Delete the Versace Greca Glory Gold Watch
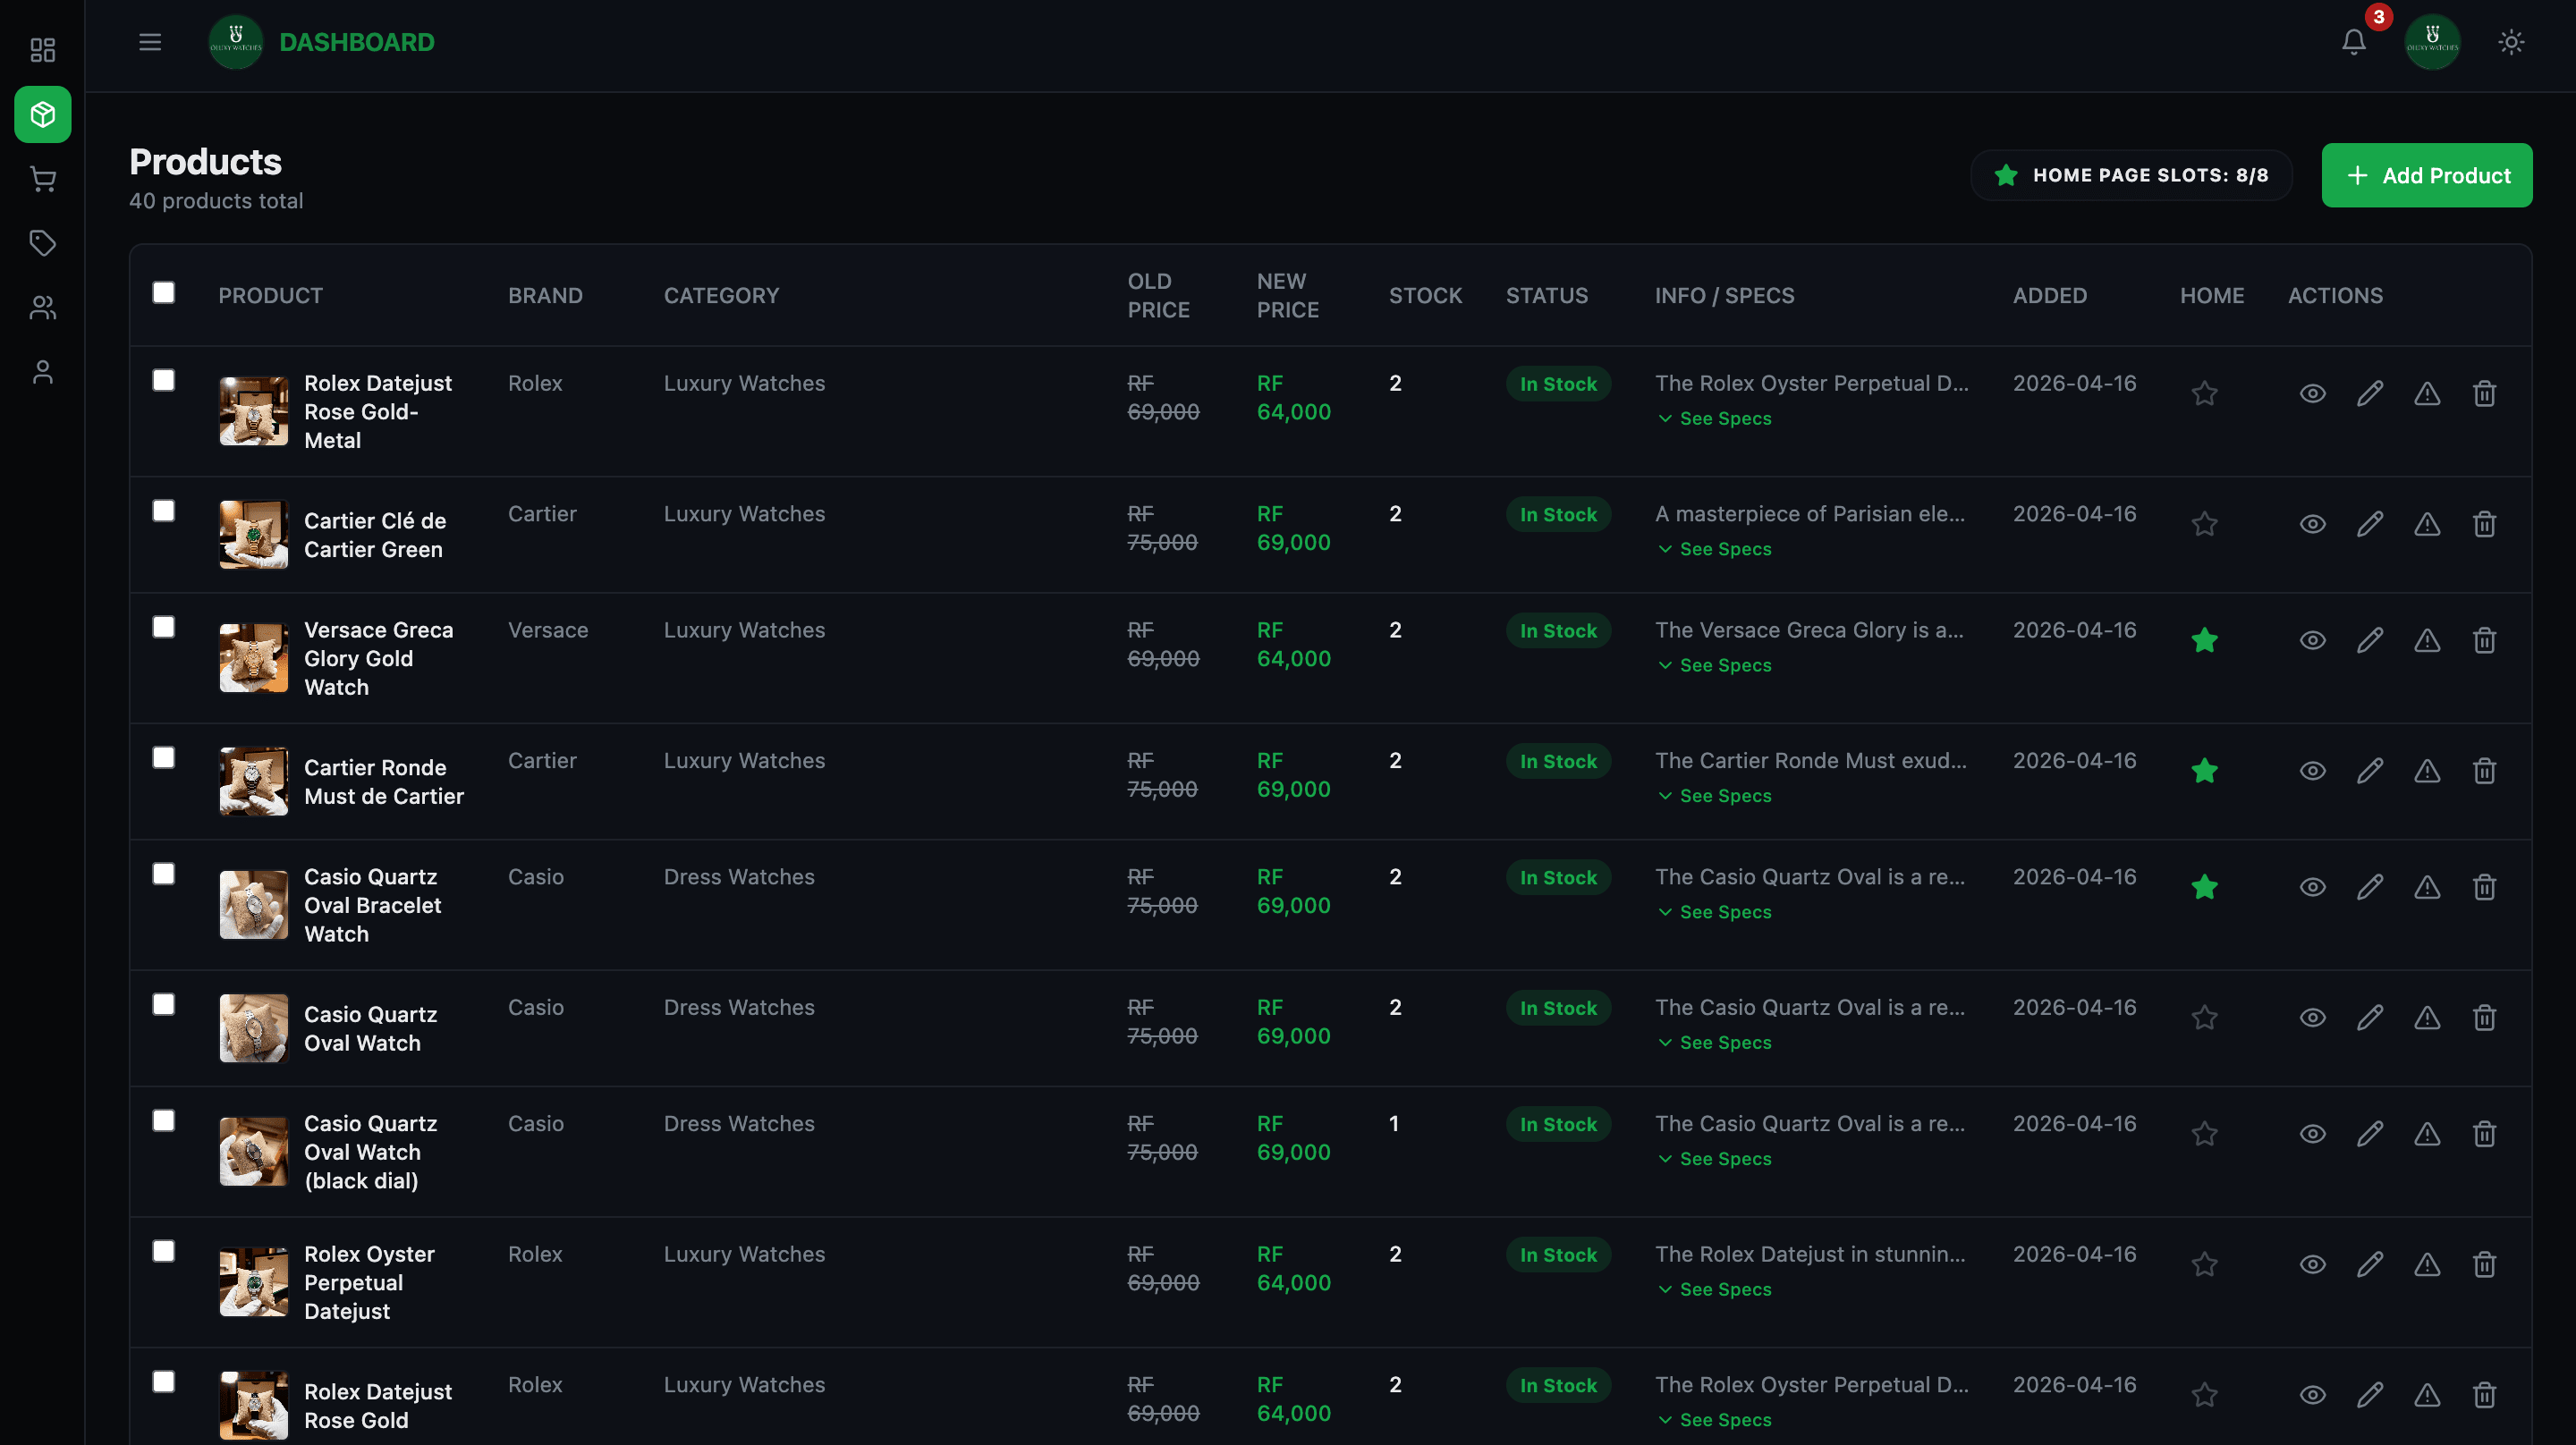The image size is (2576, 1445). [2484, 640]
